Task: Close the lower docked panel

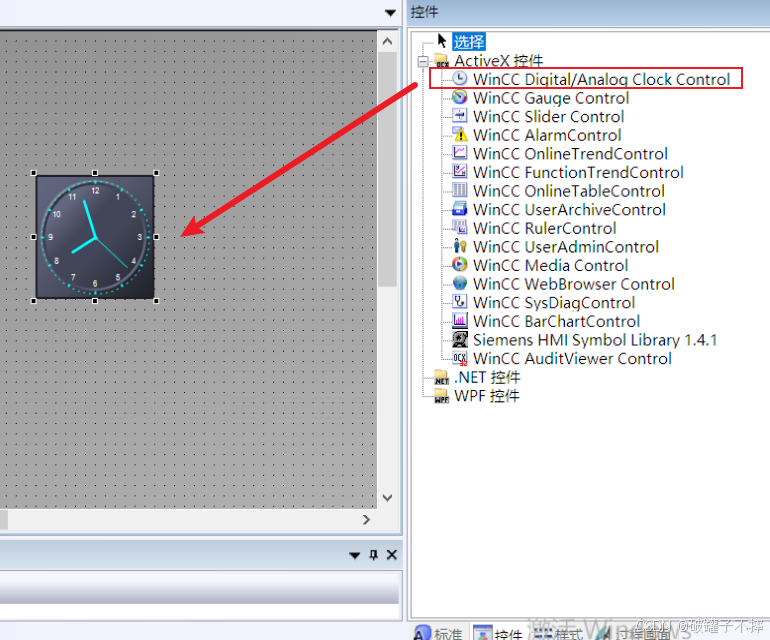Action: 391,555
